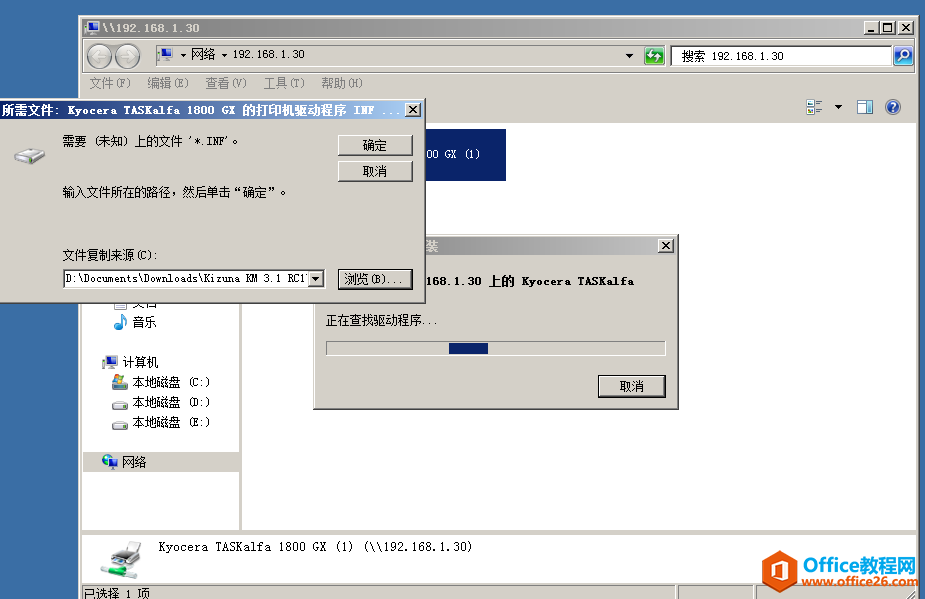Click the 已选择 1 项 status bar text

pos(117,593)
